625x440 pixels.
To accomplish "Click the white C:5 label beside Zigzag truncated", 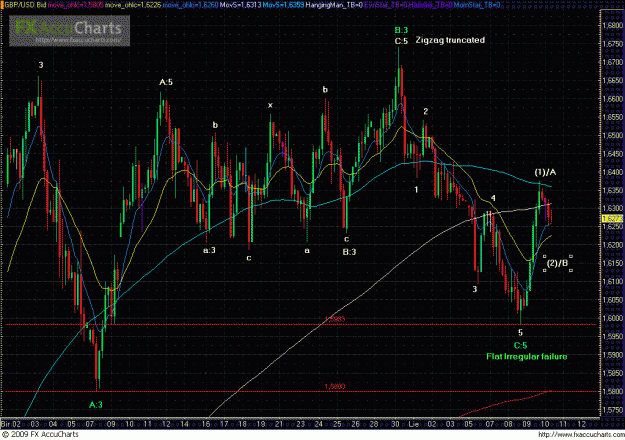I will tap(401, 41).
